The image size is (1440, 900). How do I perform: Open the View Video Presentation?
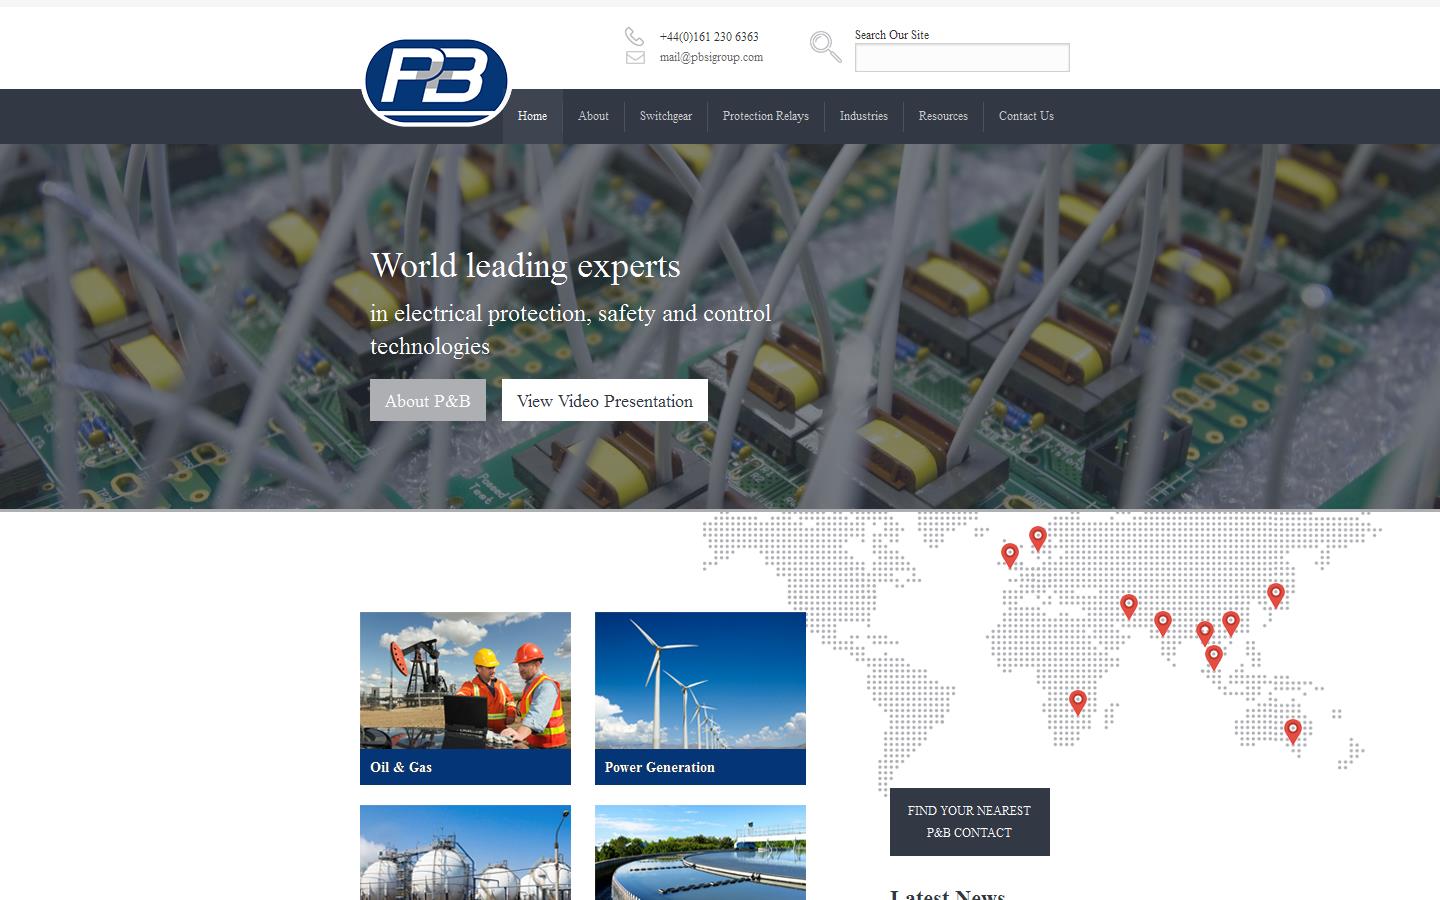[x=604, y=400]
